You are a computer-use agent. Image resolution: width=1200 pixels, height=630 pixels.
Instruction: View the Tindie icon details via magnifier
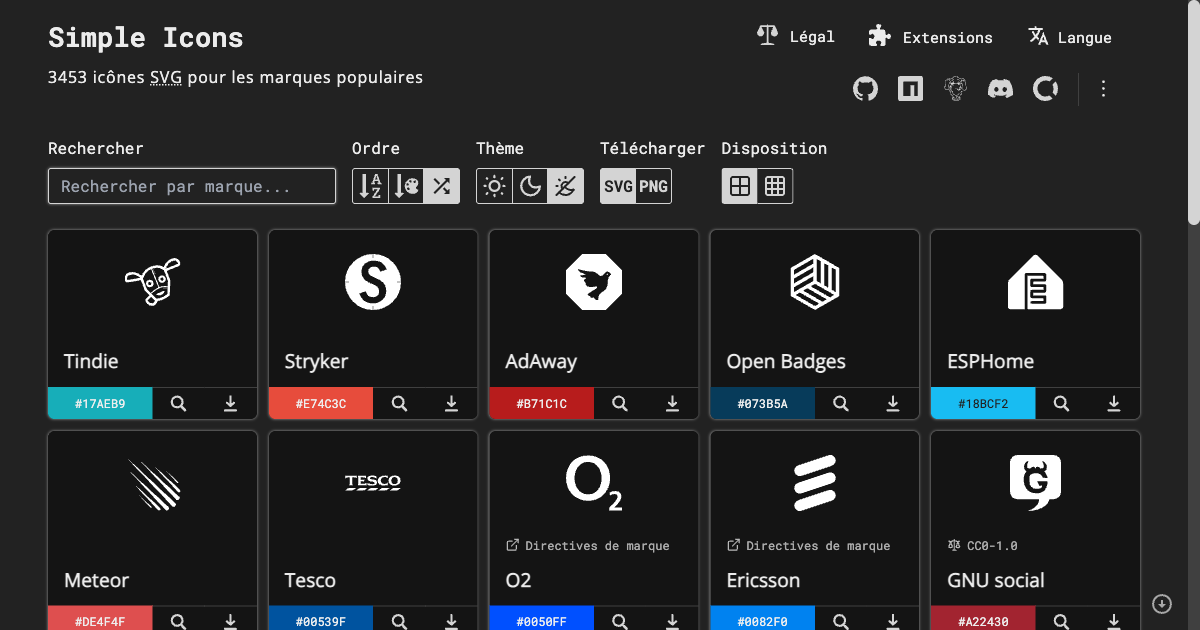click(x=178, y=404)
